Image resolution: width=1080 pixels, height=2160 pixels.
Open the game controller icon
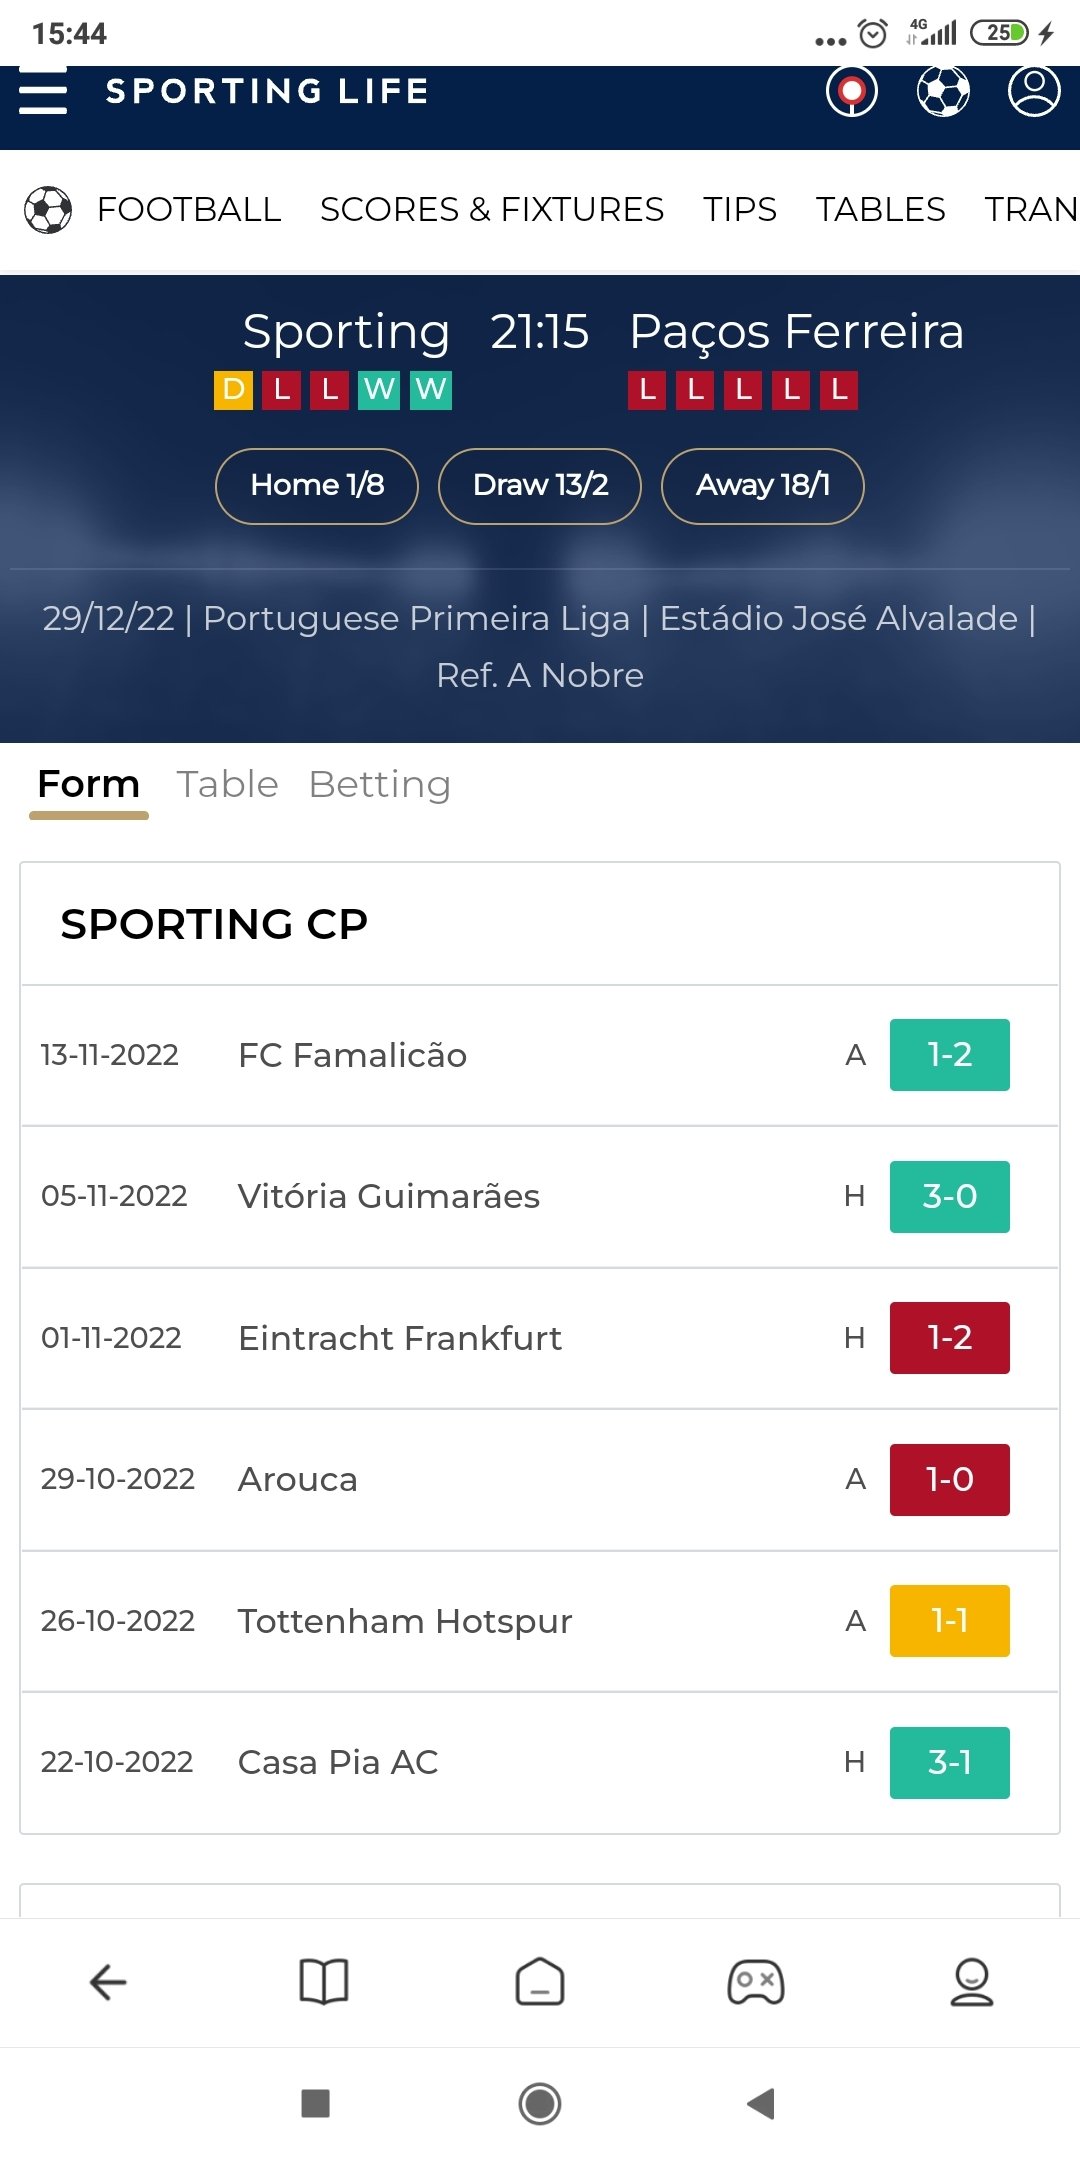(756, 1981)
